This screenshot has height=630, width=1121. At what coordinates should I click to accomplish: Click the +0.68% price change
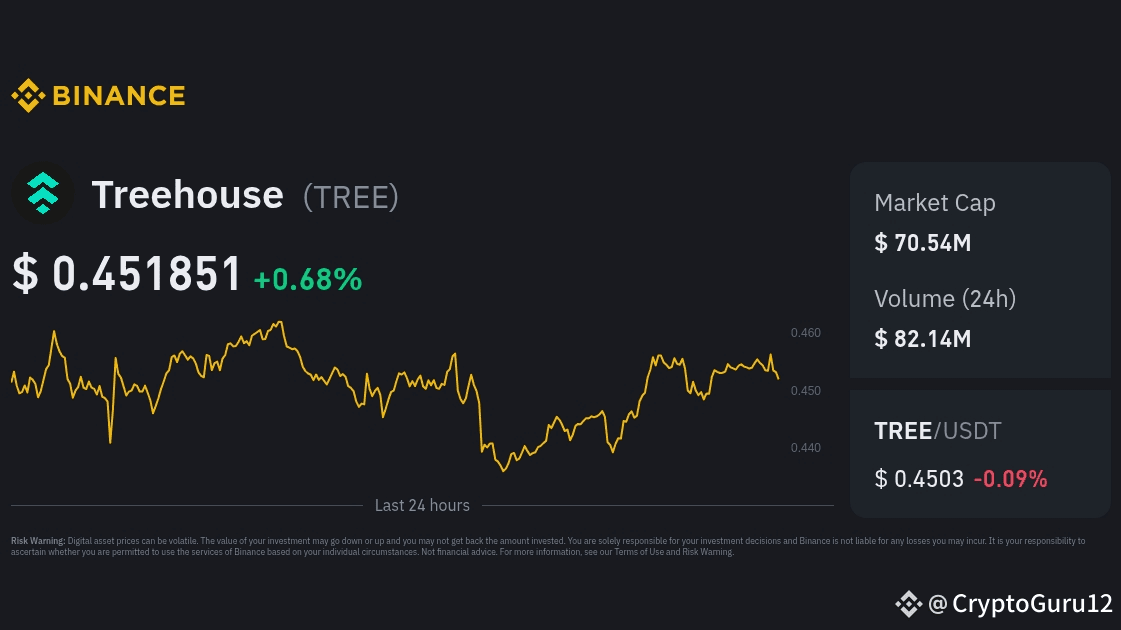point(308,279)
